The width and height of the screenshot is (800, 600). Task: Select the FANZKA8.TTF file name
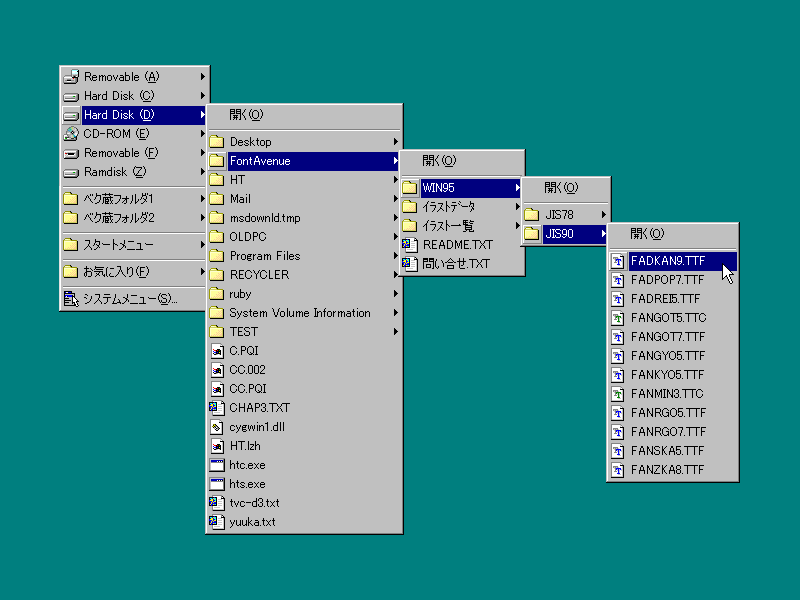(667, 470)
